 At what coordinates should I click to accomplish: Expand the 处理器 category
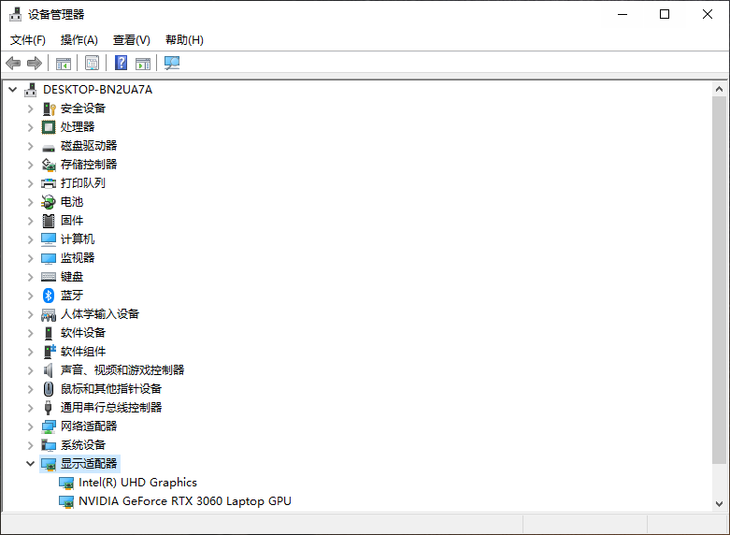(x=30, y=127)
